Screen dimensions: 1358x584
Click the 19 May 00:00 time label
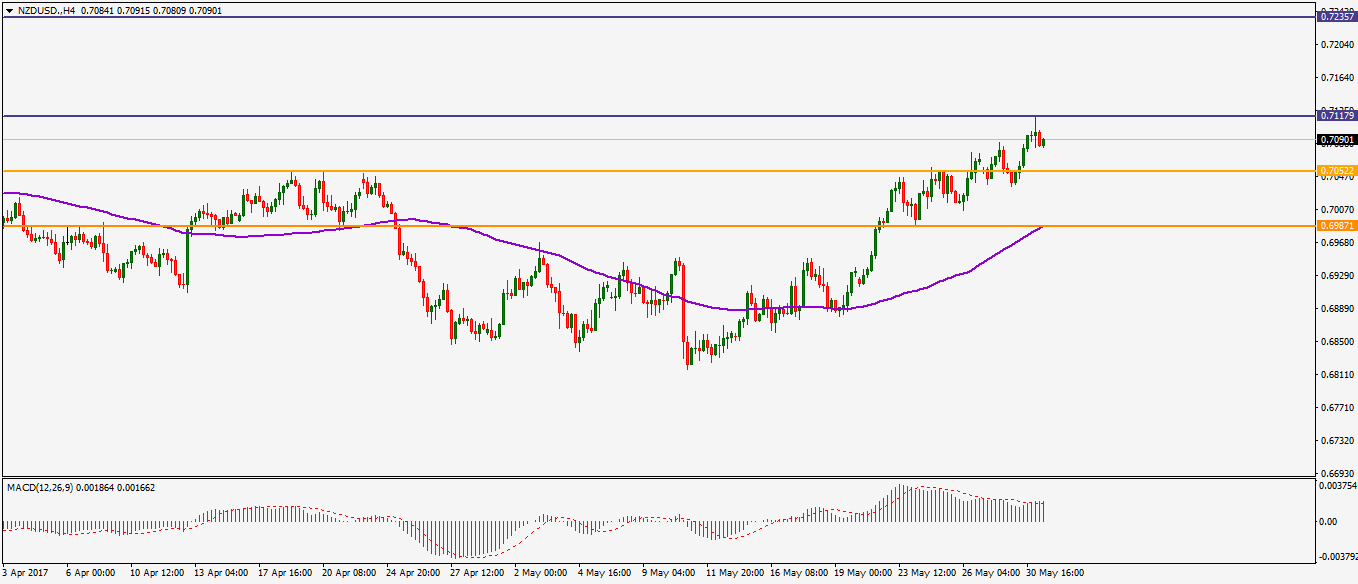pos(862,573)
